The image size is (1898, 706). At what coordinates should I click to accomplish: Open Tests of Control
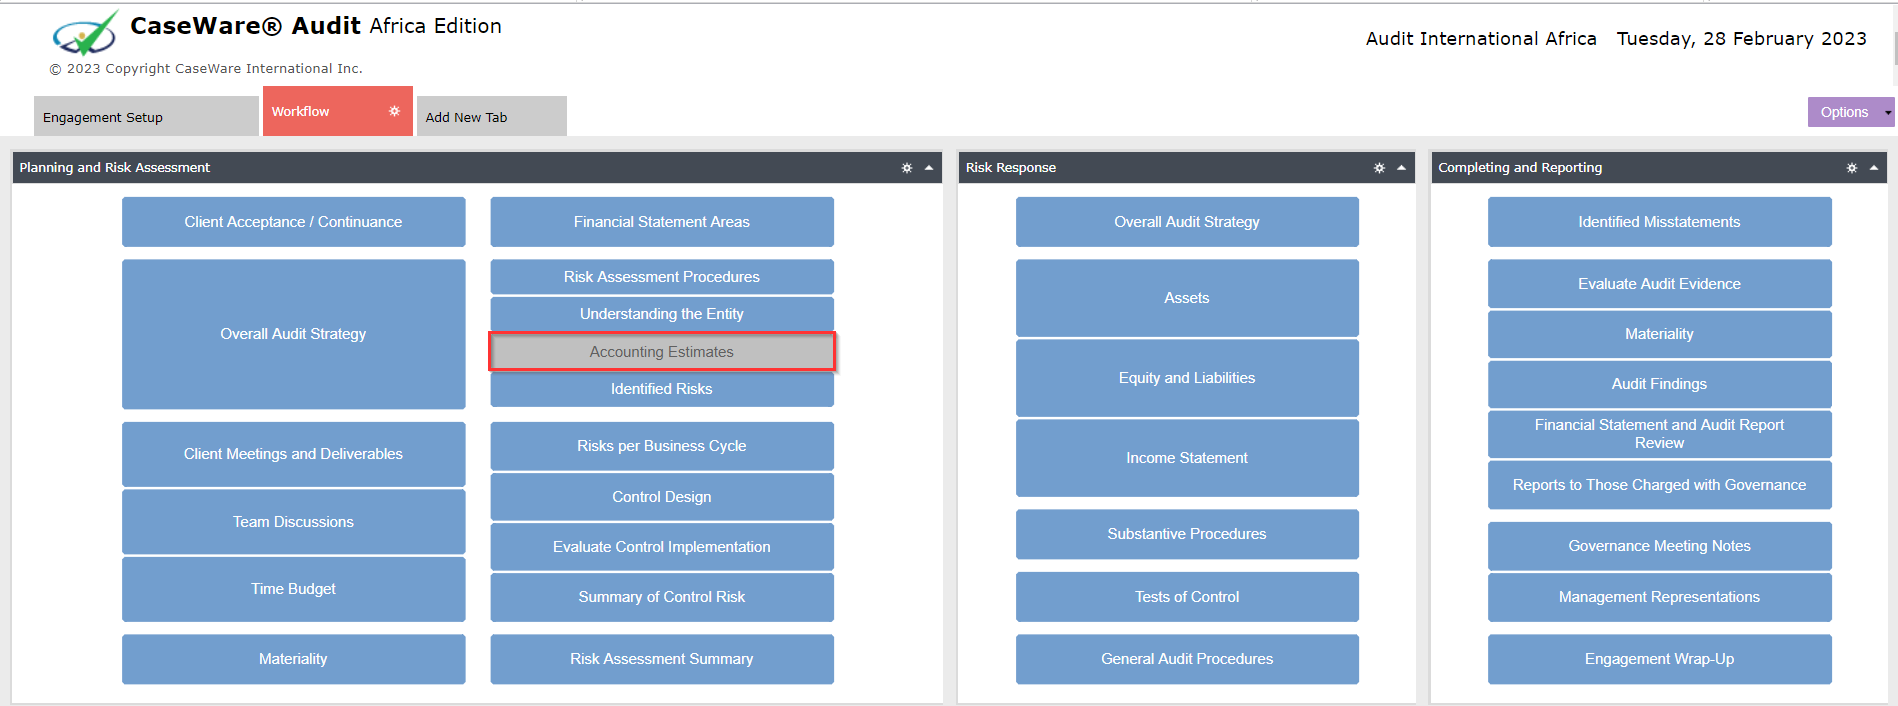click(x=1187, y=597)
